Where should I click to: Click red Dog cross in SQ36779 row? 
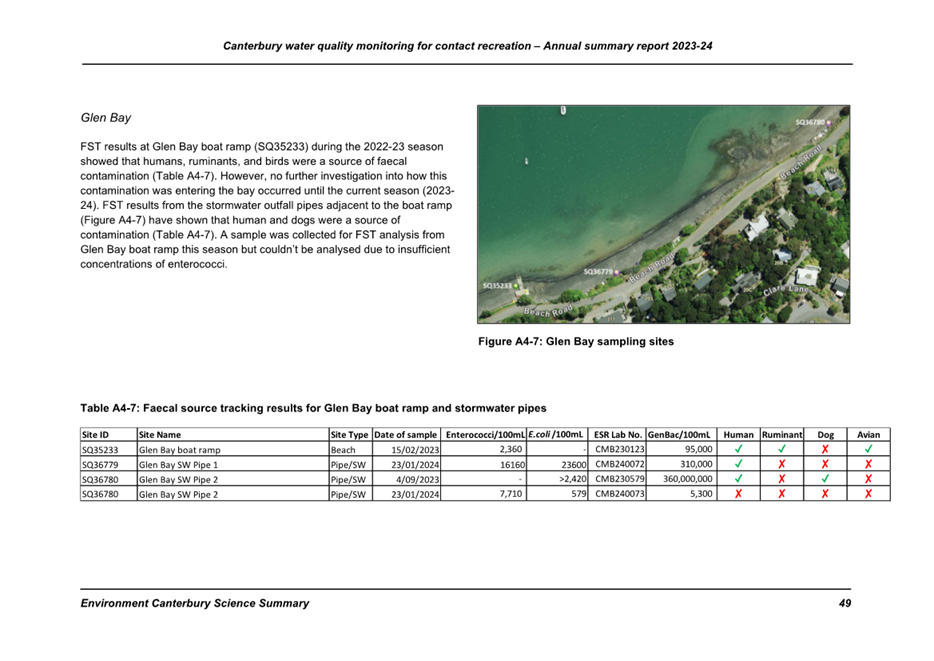tap(825, 465)
